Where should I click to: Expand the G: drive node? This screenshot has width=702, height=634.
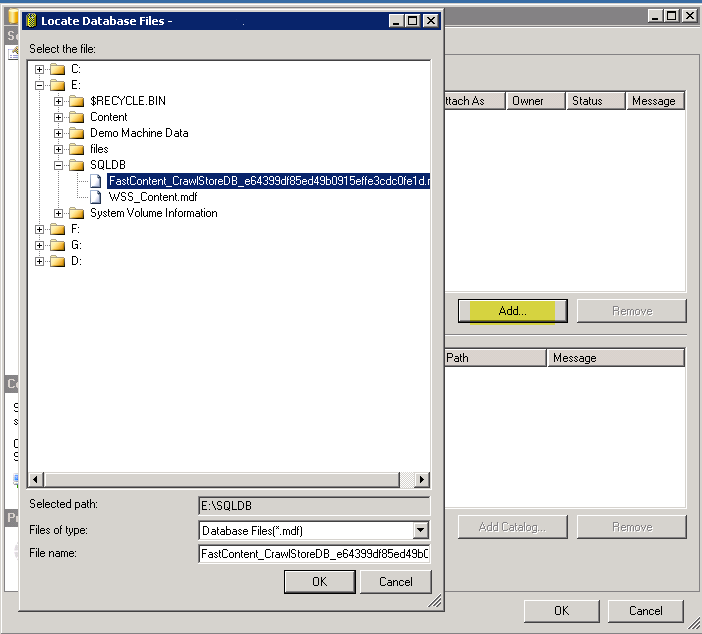39,245
